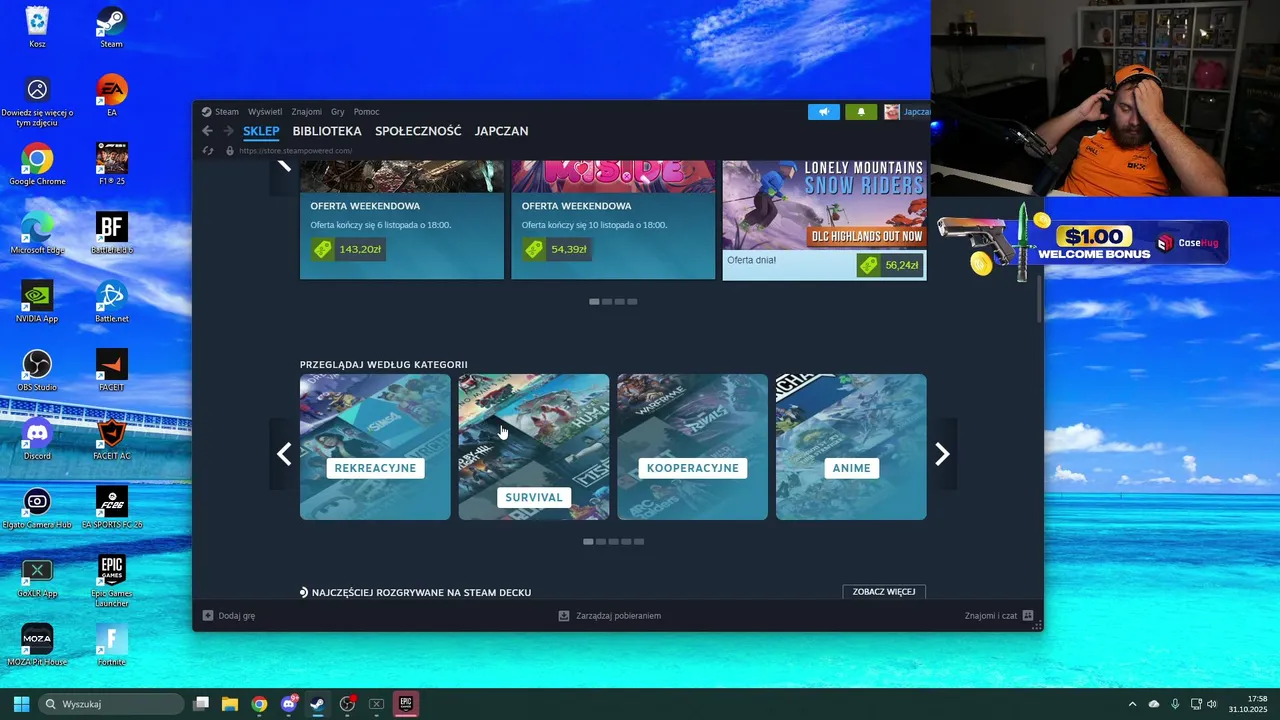
Task: Show previous categories with the left arrow
Action: tap(284, 454)
